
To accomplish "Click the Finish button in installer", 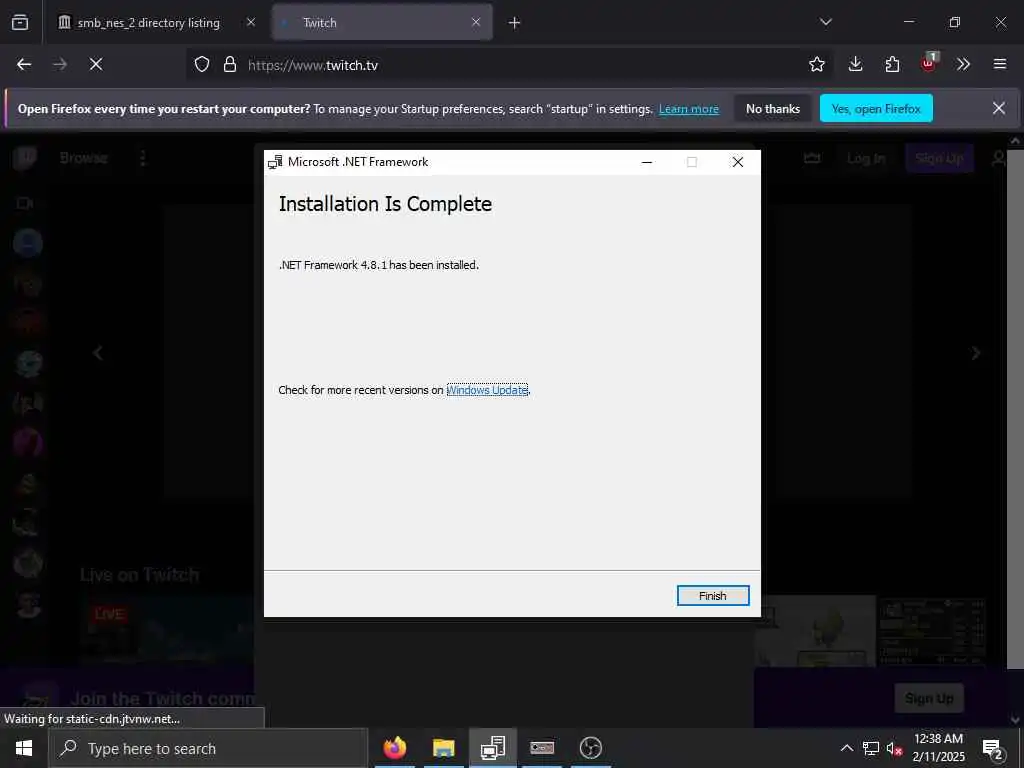I will click(x=712, y=596).
